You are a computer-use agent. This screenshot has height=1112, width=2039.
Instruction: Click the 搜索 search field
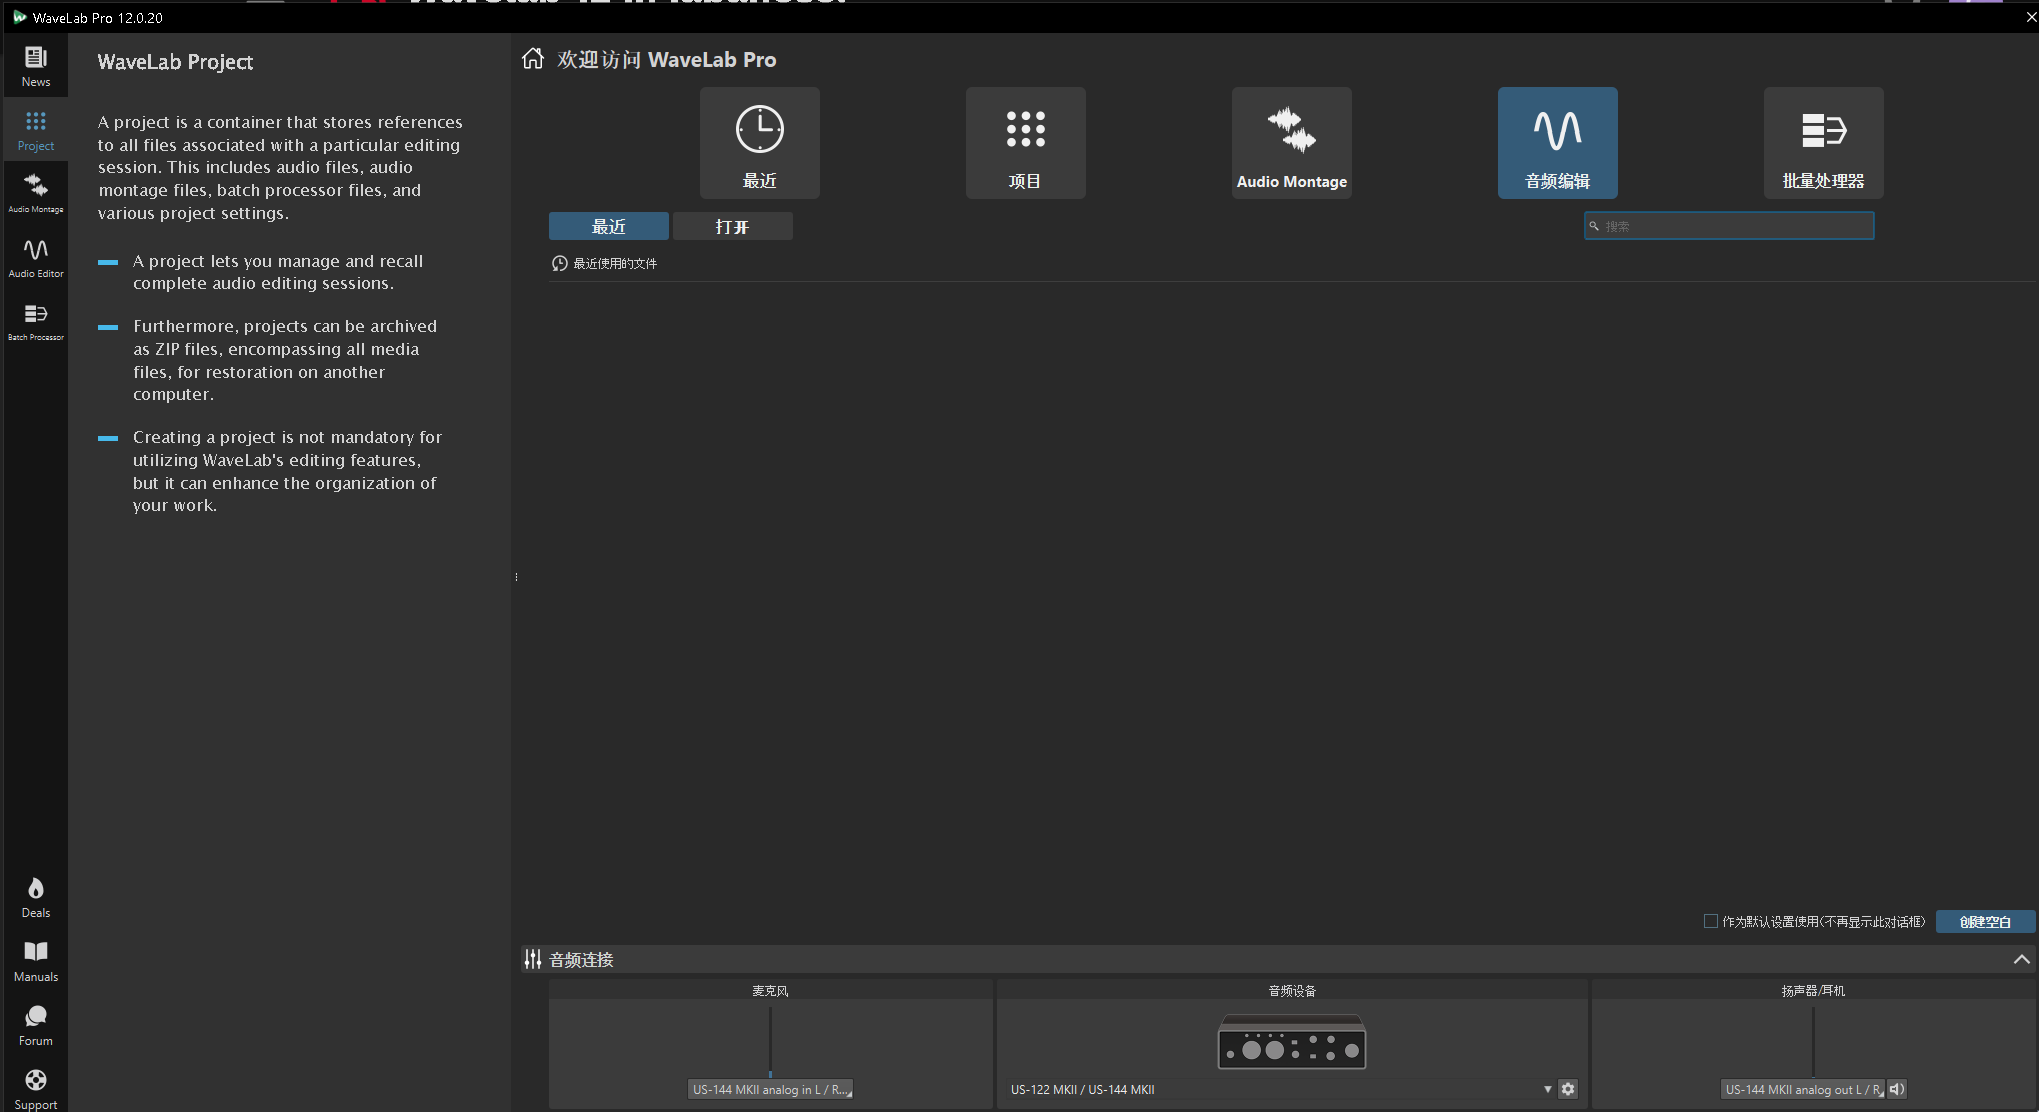coord(1730,226)
